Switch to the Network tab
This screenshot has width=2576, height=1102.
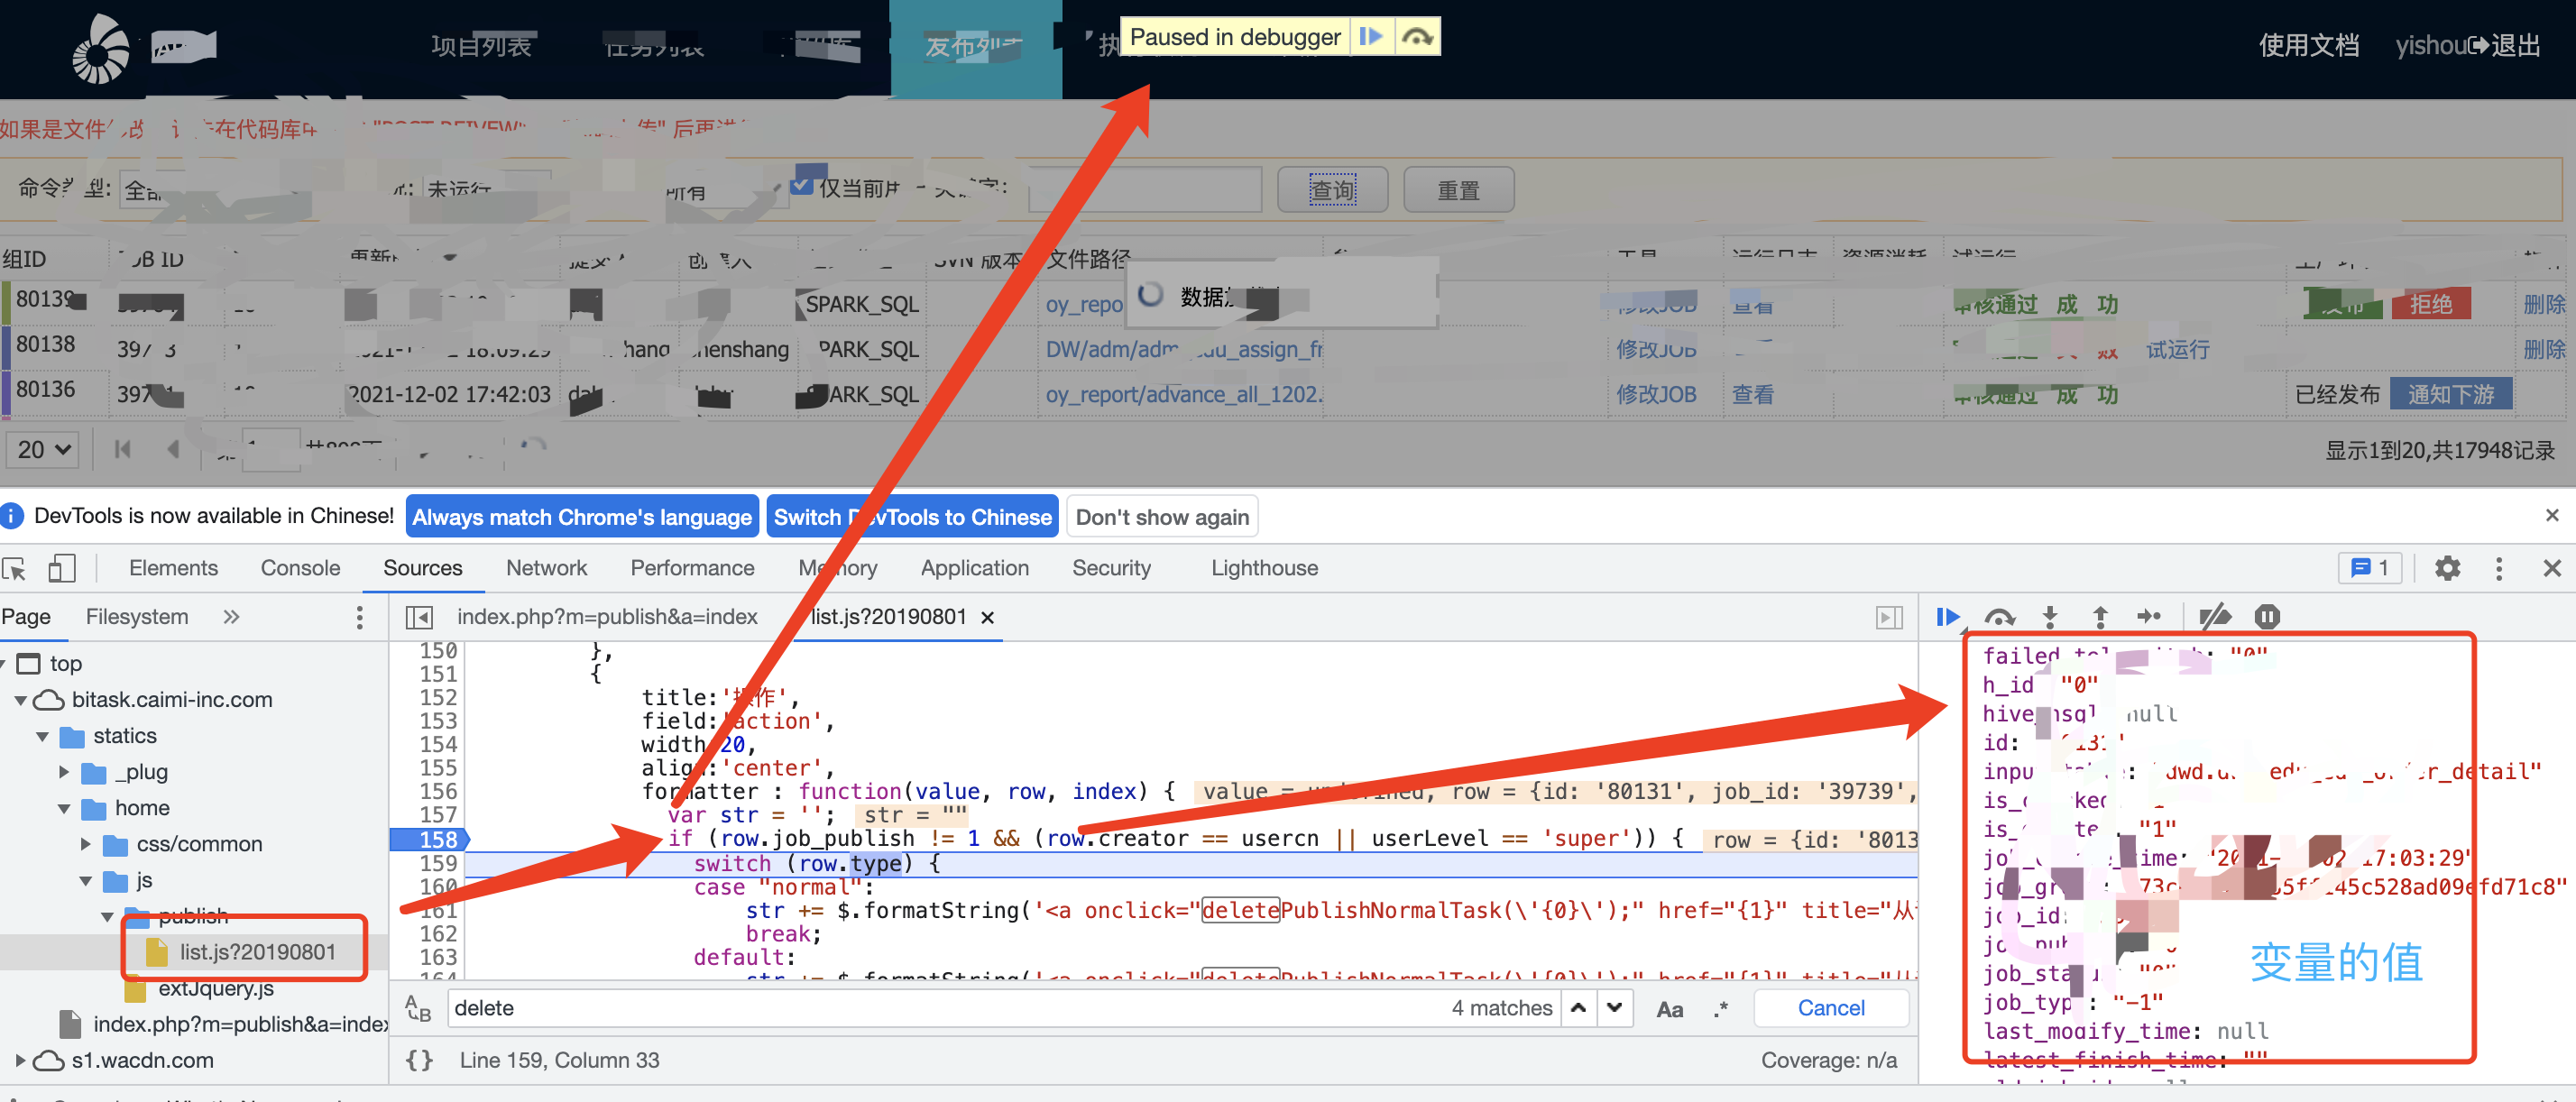(x=546, y=568)
